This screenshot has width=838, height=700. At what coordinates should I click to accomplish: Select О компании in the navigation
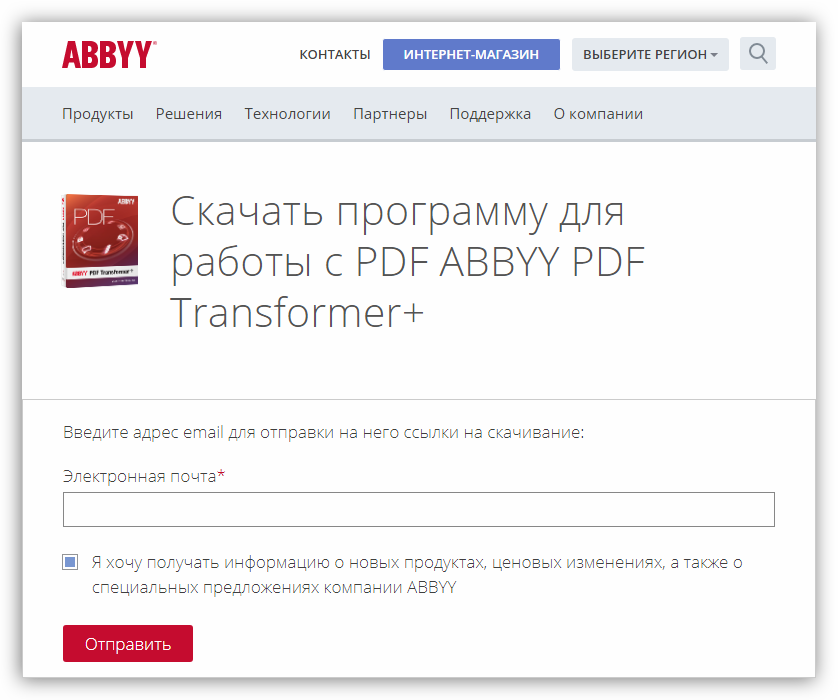(598, 114)
